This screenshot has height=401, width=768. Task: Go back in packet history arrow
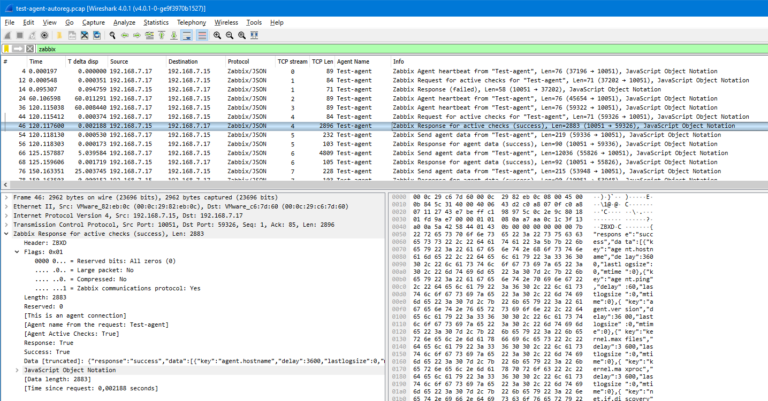pyautogui.click(x=124, y=35)
